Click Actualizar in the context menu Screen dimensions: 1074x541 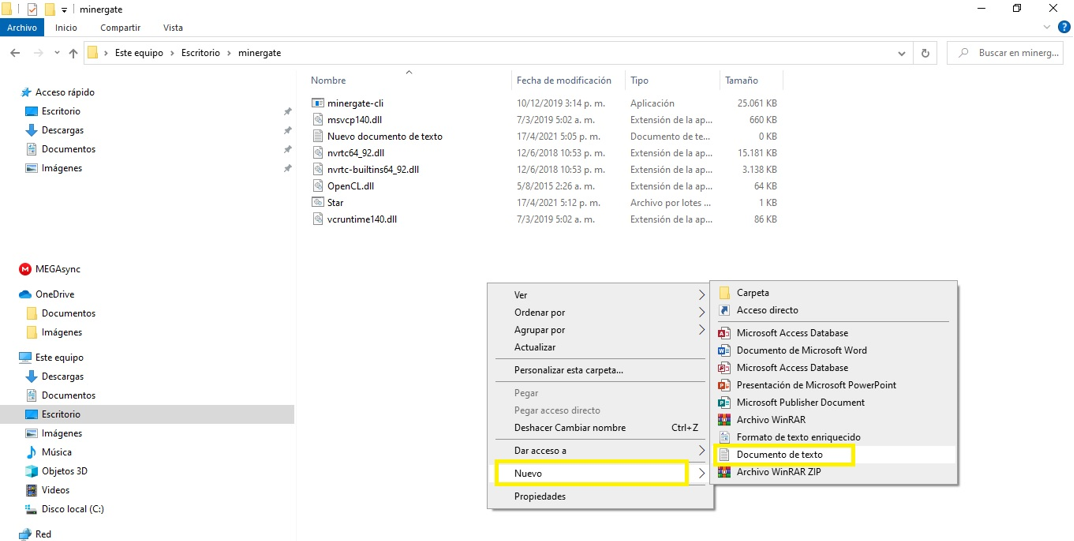[535, 347]
